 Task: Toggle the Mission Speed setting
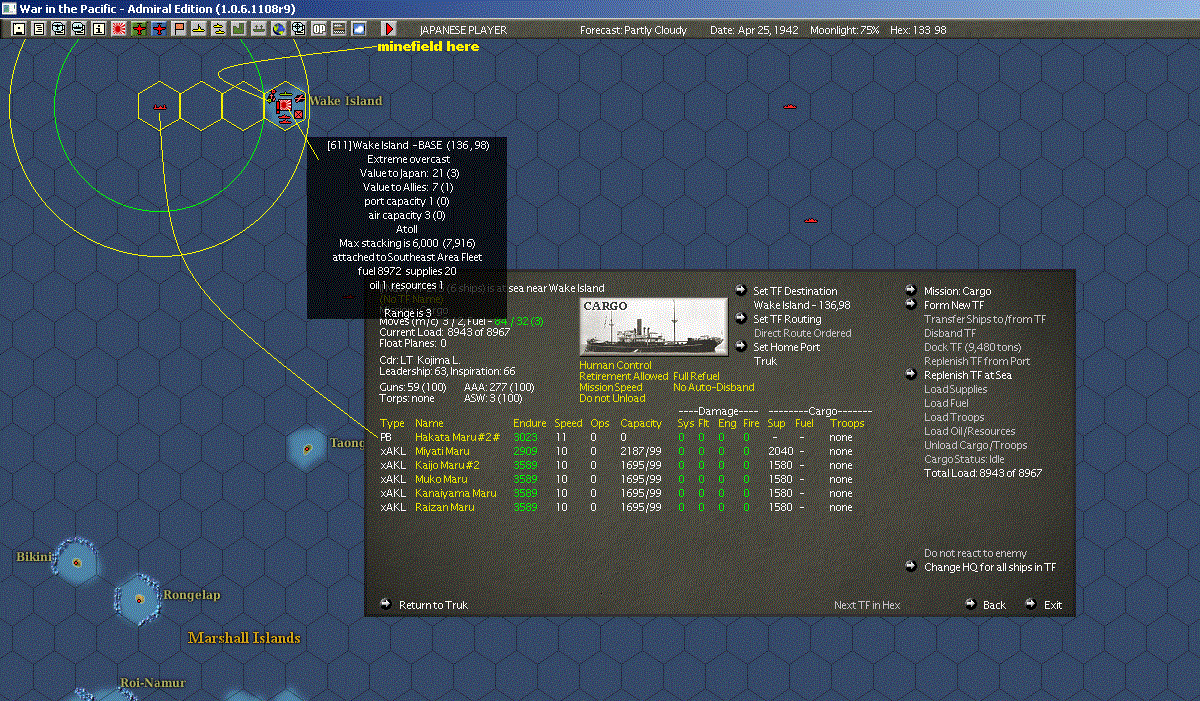click(611, 387)
